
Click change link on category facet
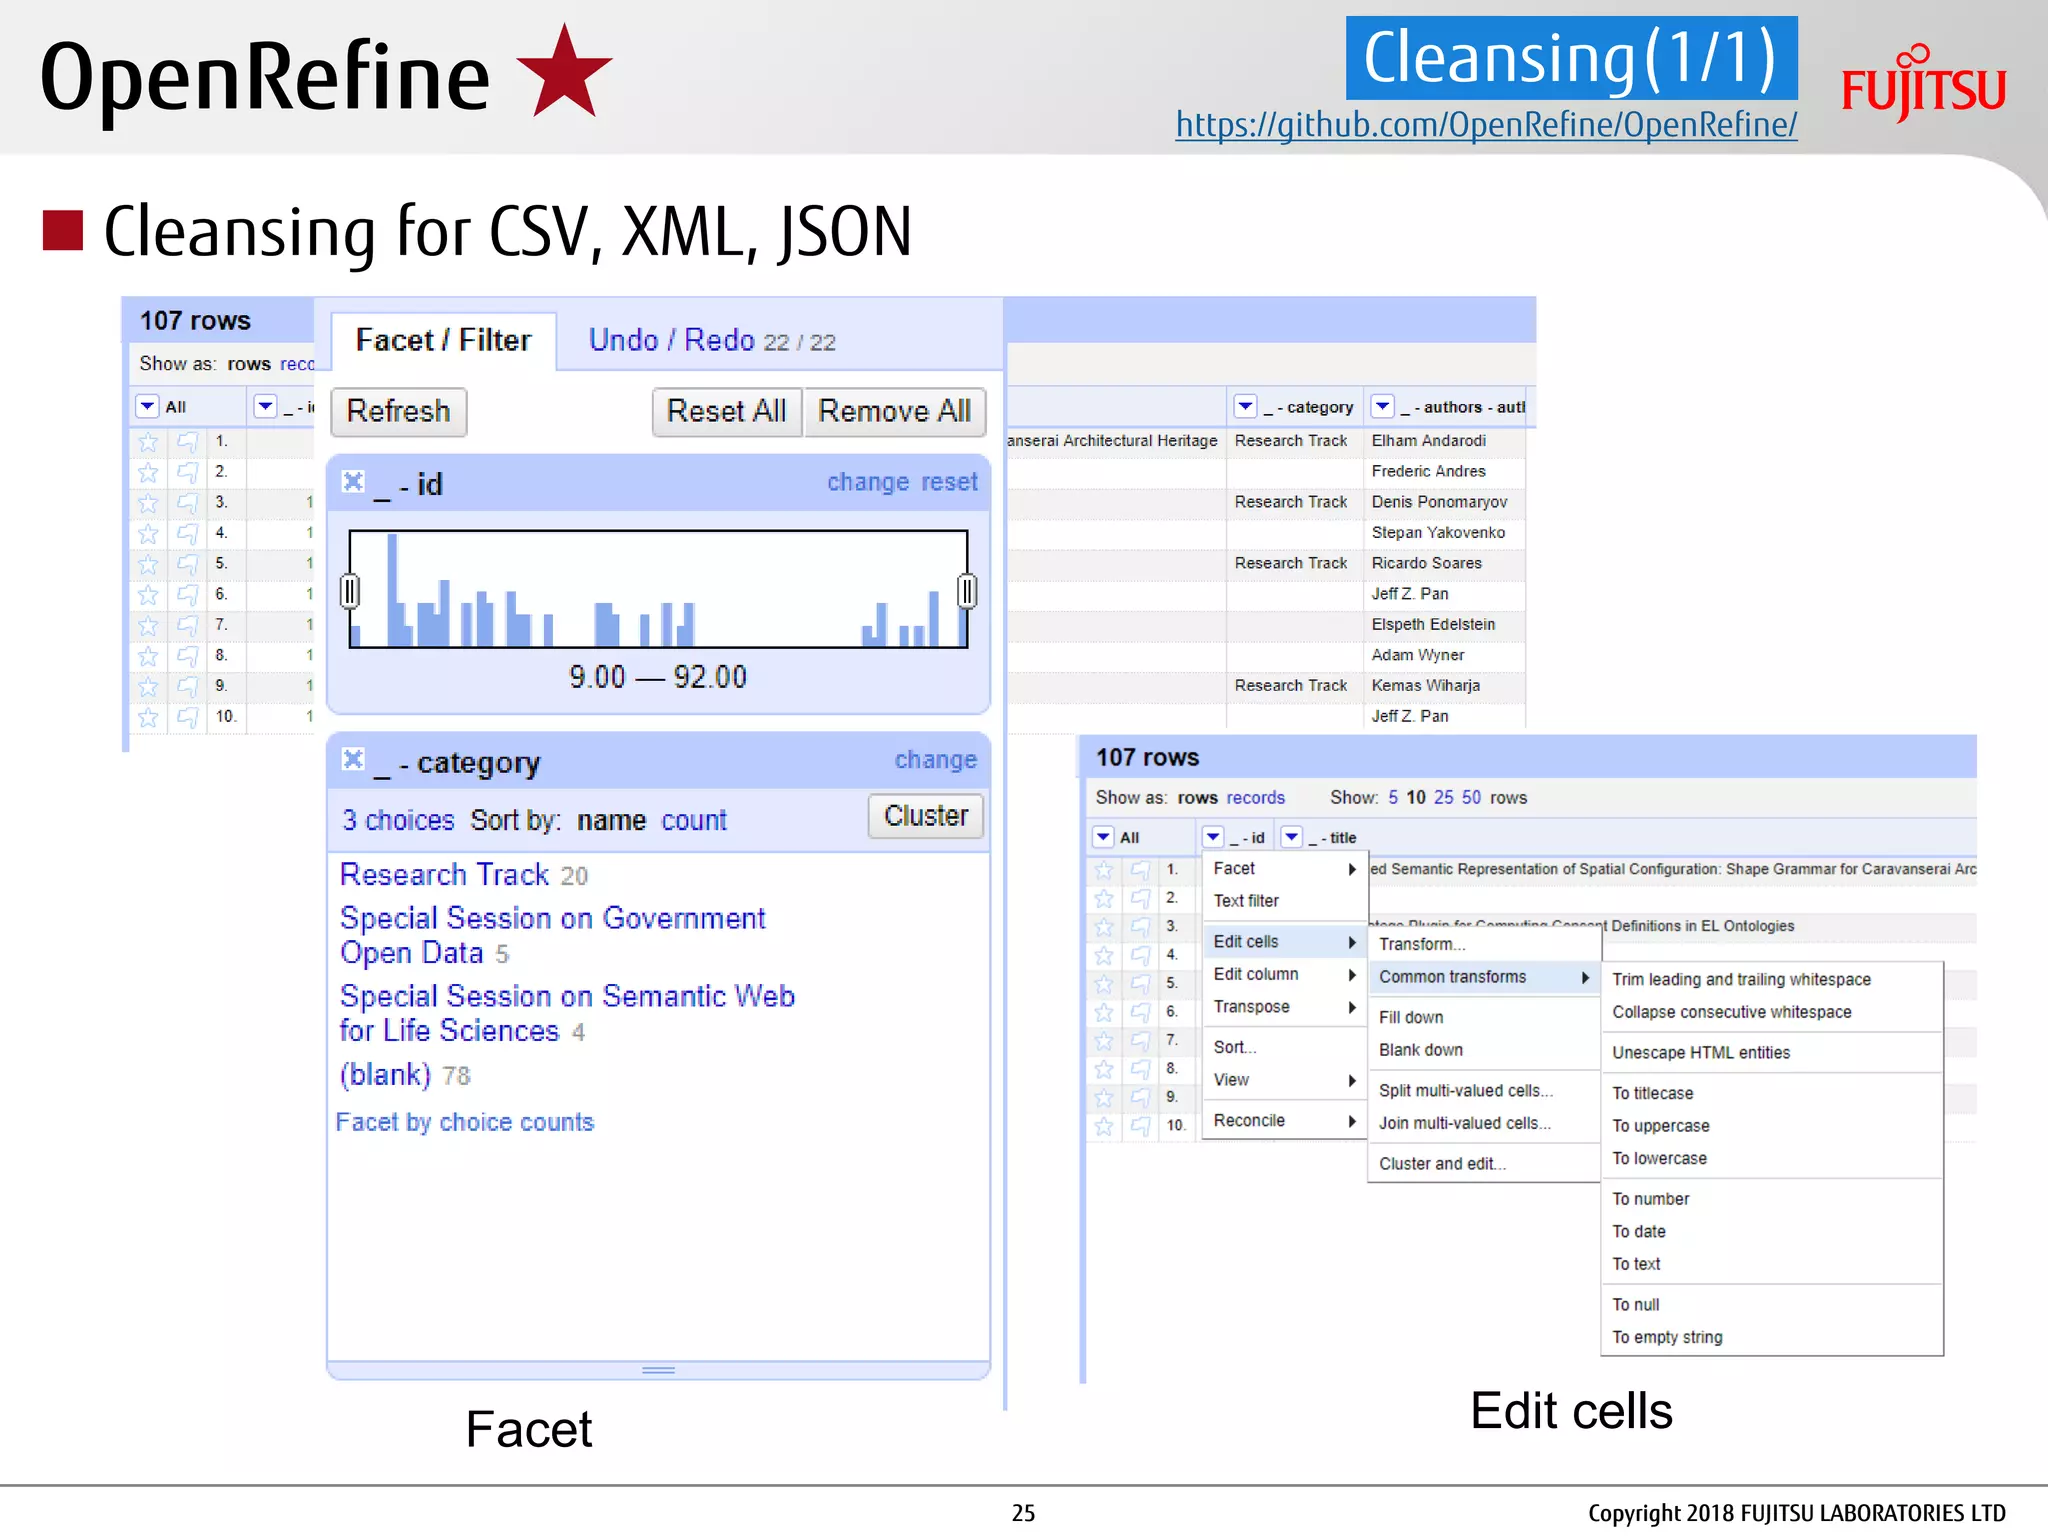click(935, 760)
